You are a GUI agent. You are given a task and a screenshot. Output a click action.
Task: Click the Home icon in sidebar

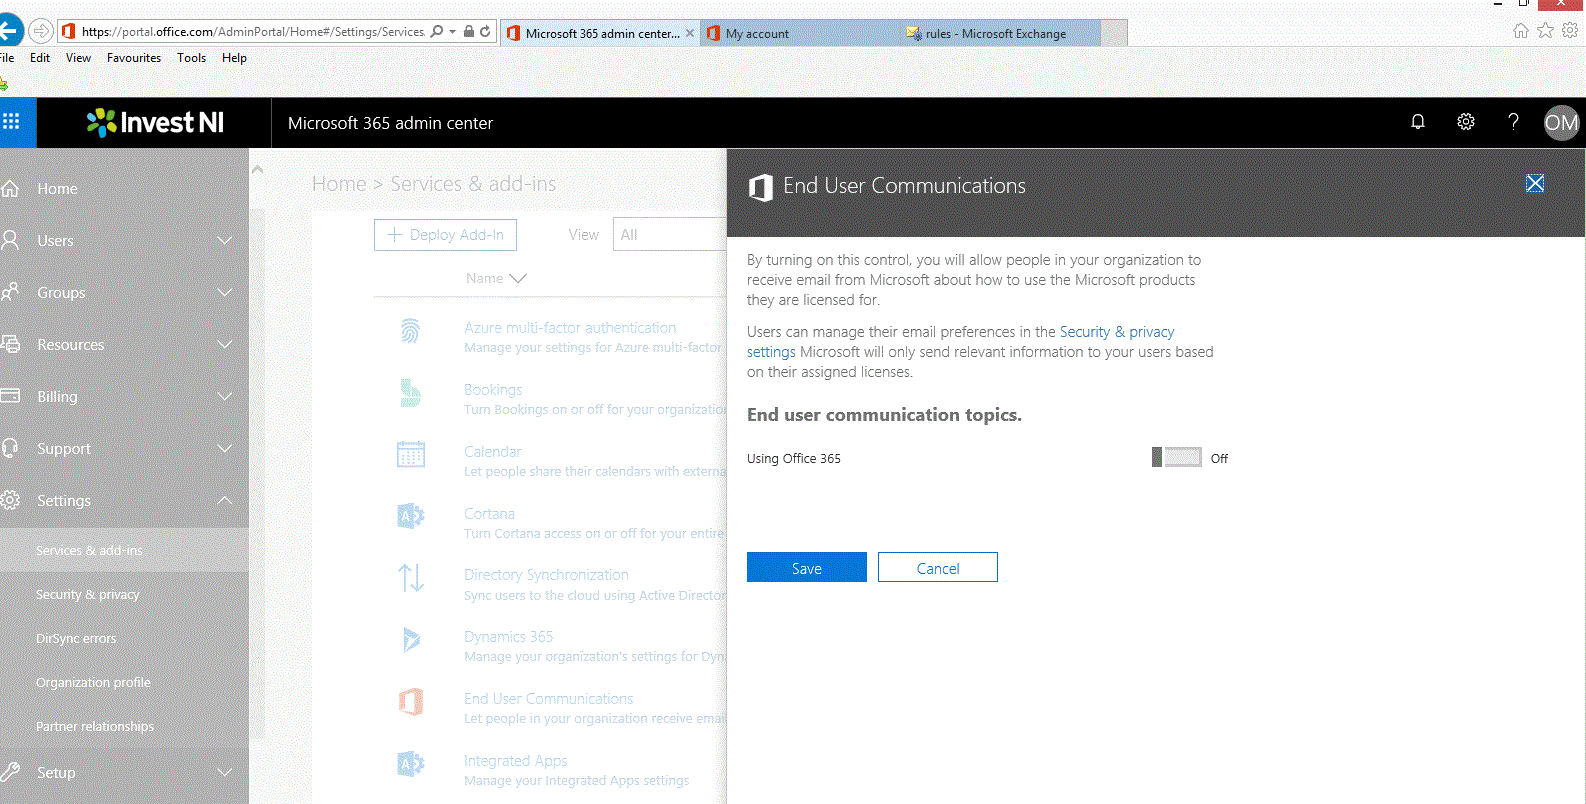[x=10, y=189]
